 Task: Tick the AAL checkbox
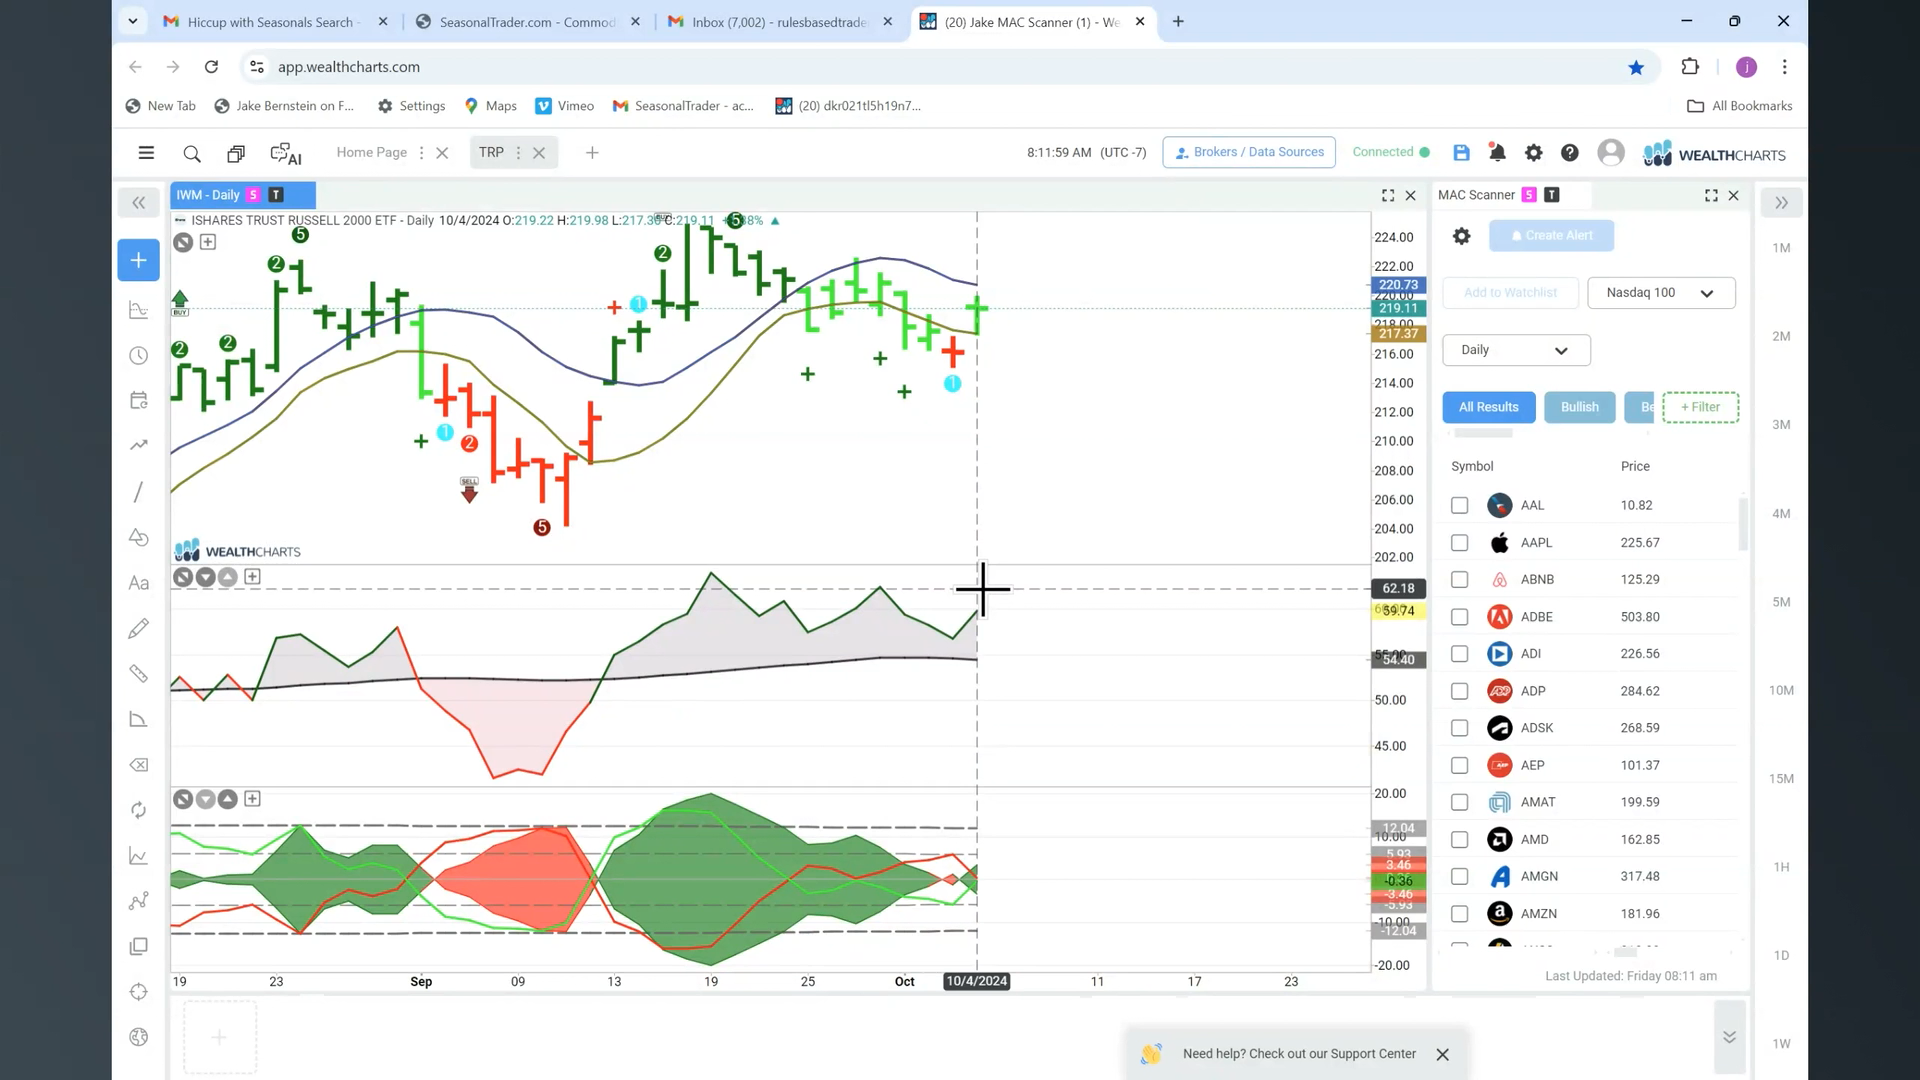coord(1460,506)
